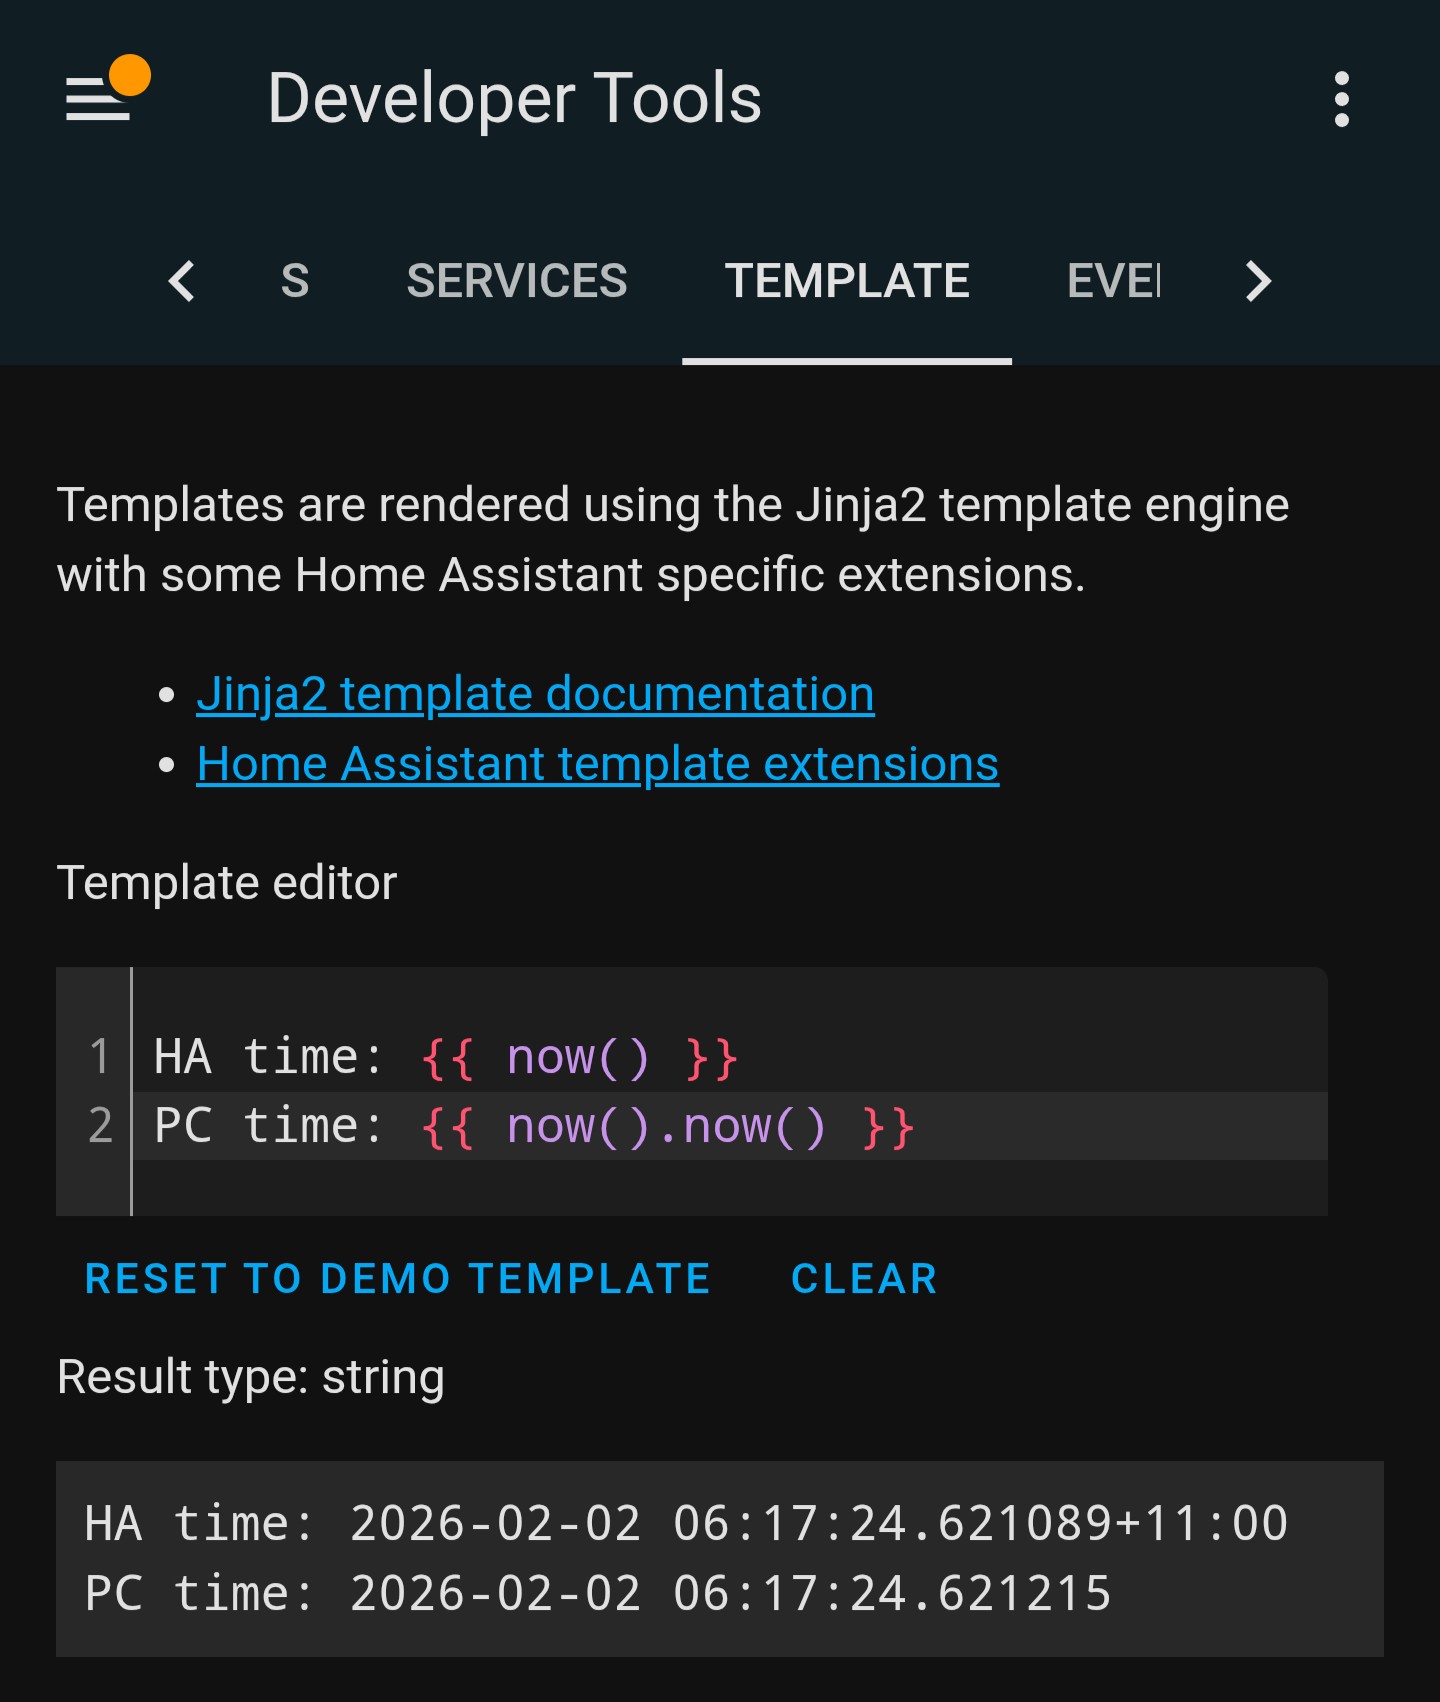Click the 'Result type: string' label
Image resolution: width=1440 pixels, height=1702 pixels.
[251, 1377]
